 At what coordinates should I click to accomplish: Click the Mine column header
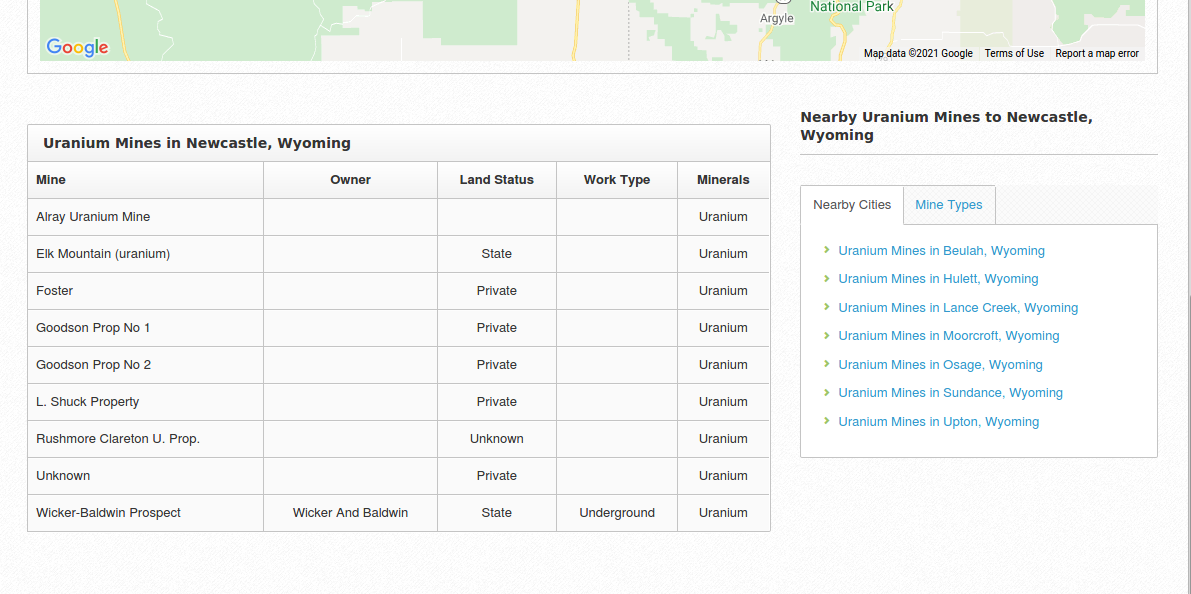[x=146, y=180]
